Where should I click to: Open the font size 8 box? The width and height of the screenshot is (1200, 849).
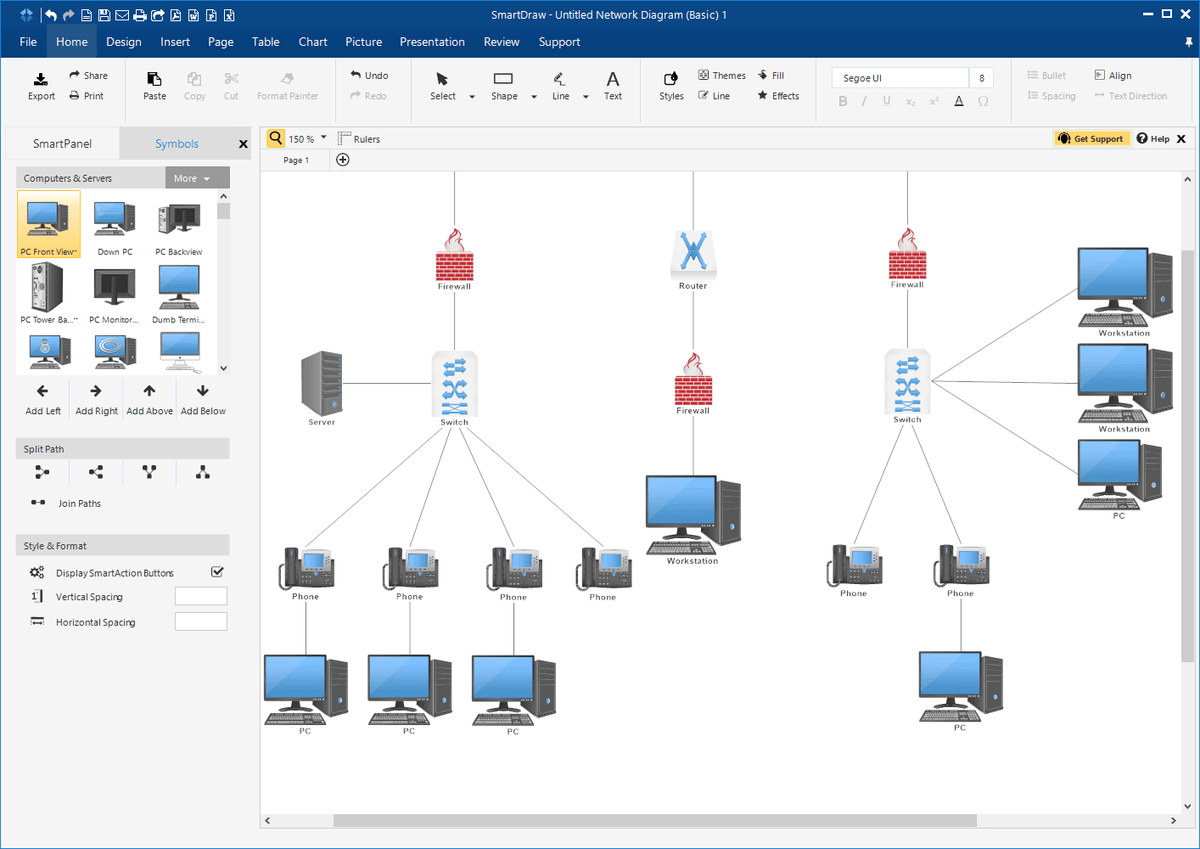click(x=981, y=78)
